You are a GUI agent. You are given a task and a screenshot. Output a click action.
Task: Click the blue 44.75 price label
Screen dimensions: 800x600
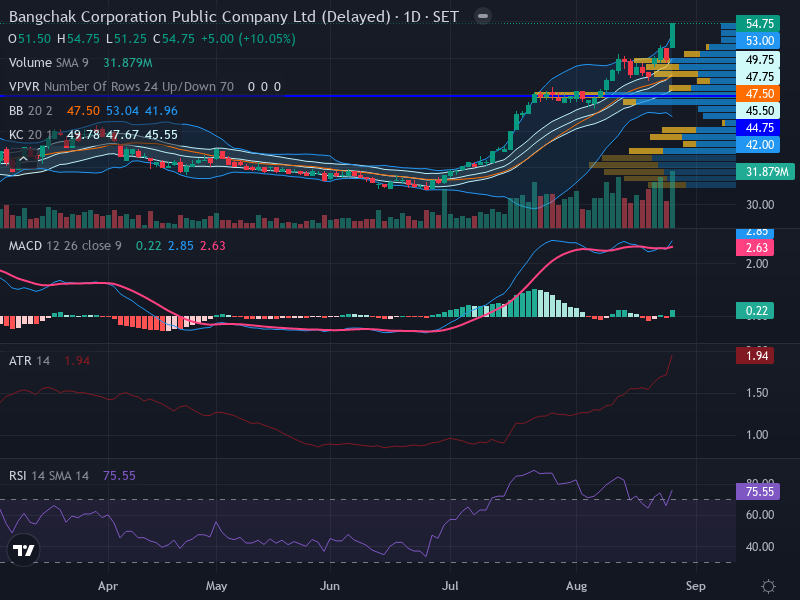[758, 128]
